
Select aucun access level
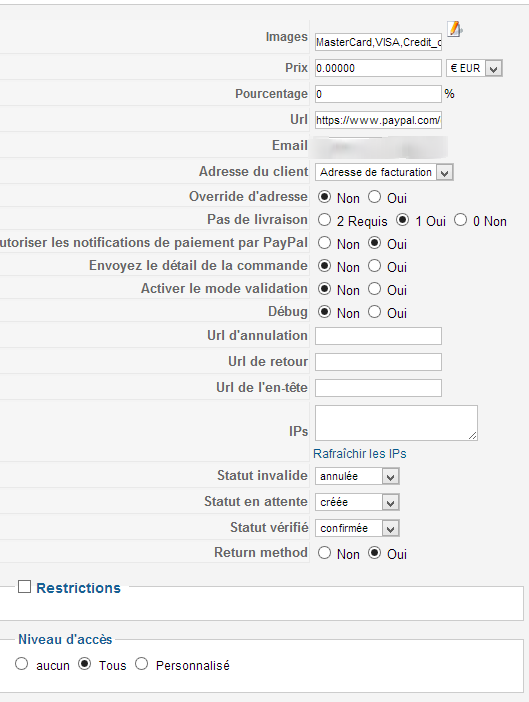pyautogui.click(x=21, y=664)
